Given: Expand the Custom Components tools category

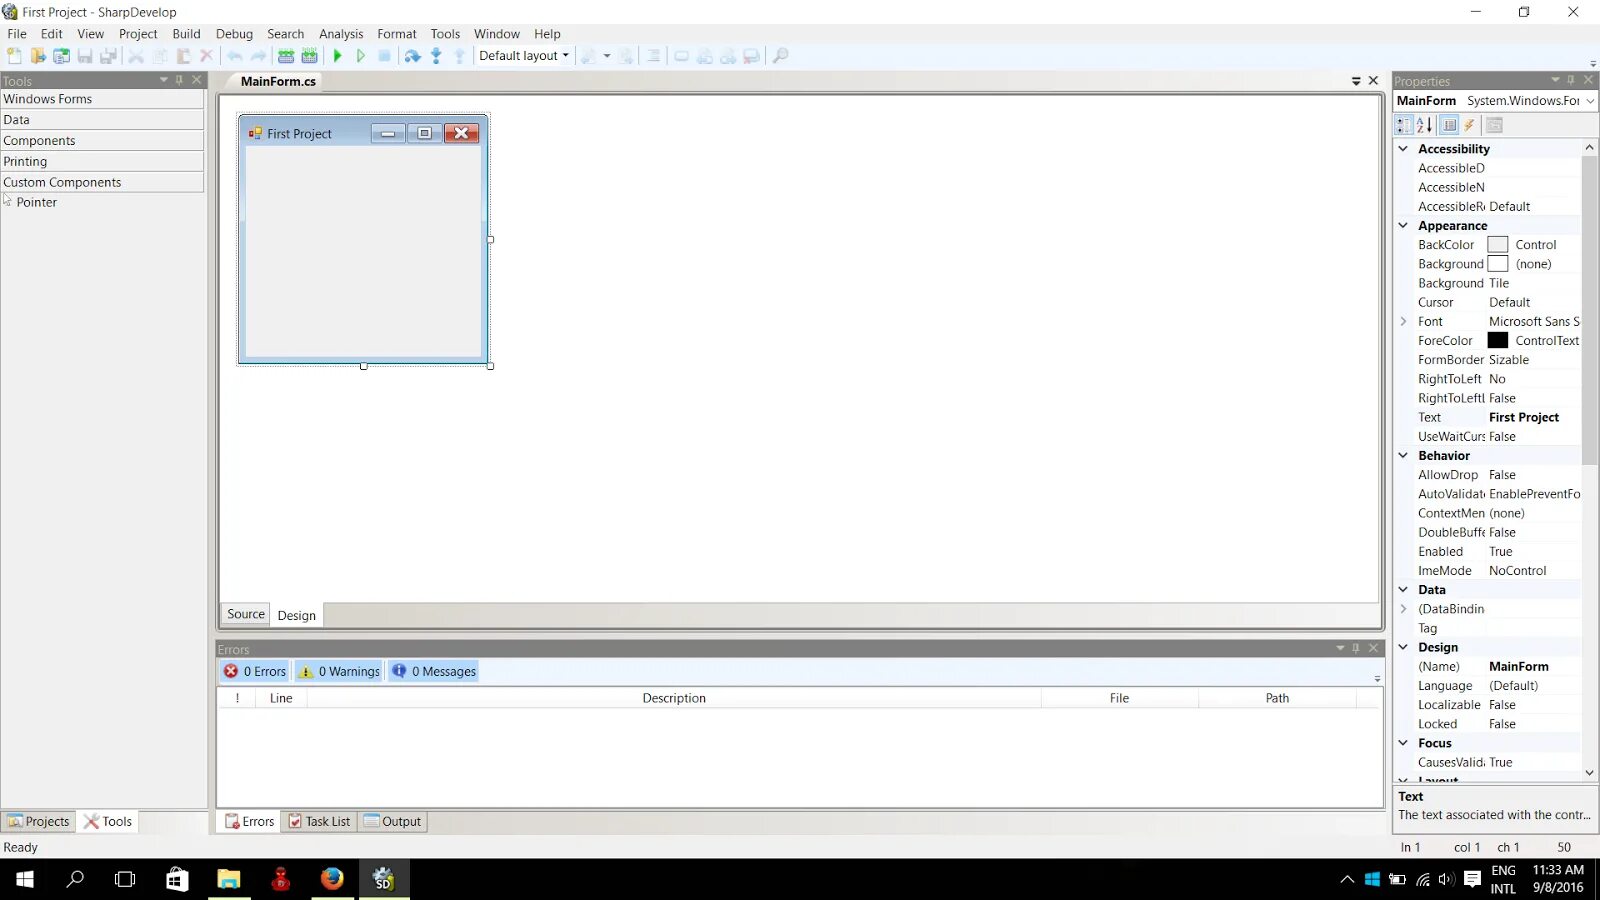Looking at the screenshot, I should click(102, 183).
